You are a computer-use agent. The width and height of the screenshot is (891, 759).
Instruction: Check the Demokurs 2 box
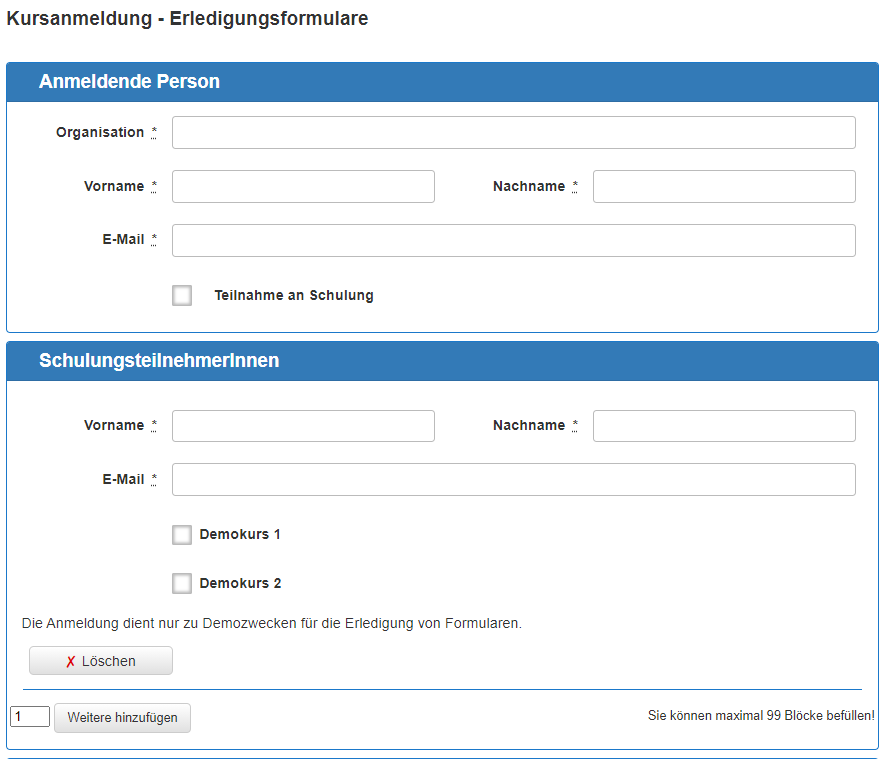182,583
